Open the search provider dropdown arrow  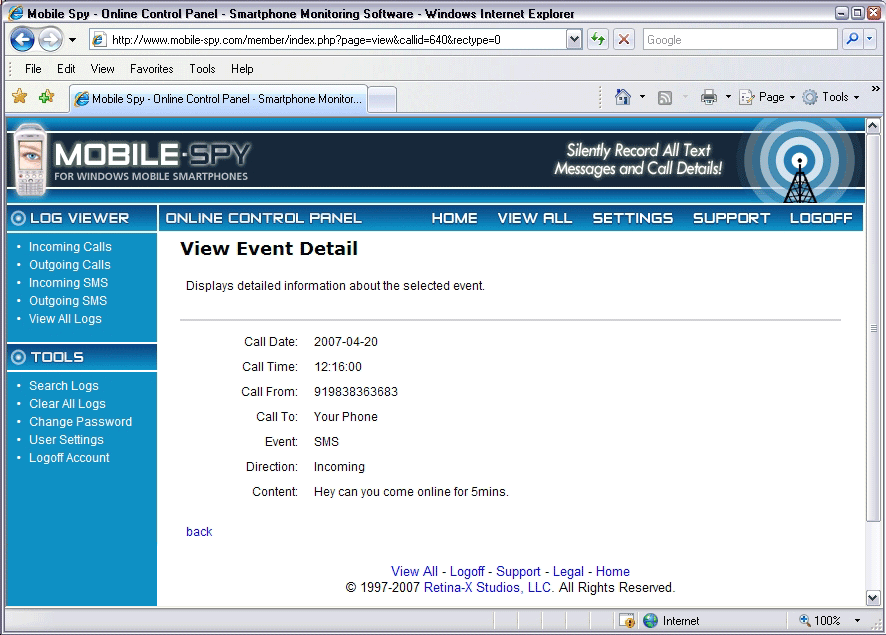[x=870, y=40]
